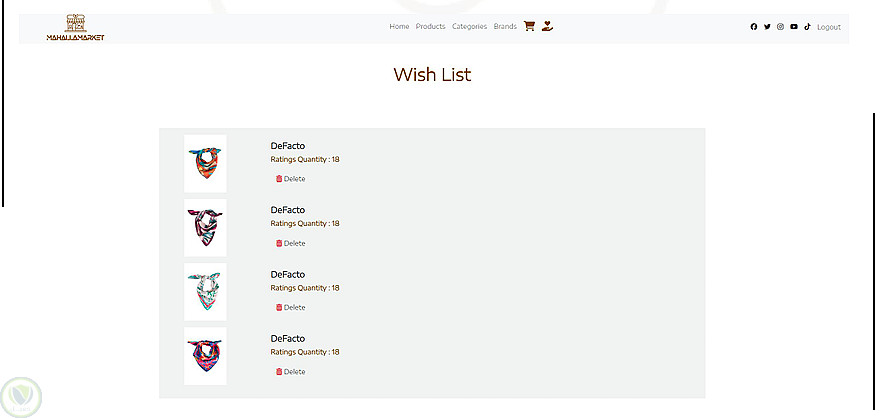Open the YouTube social icon
This screenshot has width=894, height=418.
pos(794,27)
